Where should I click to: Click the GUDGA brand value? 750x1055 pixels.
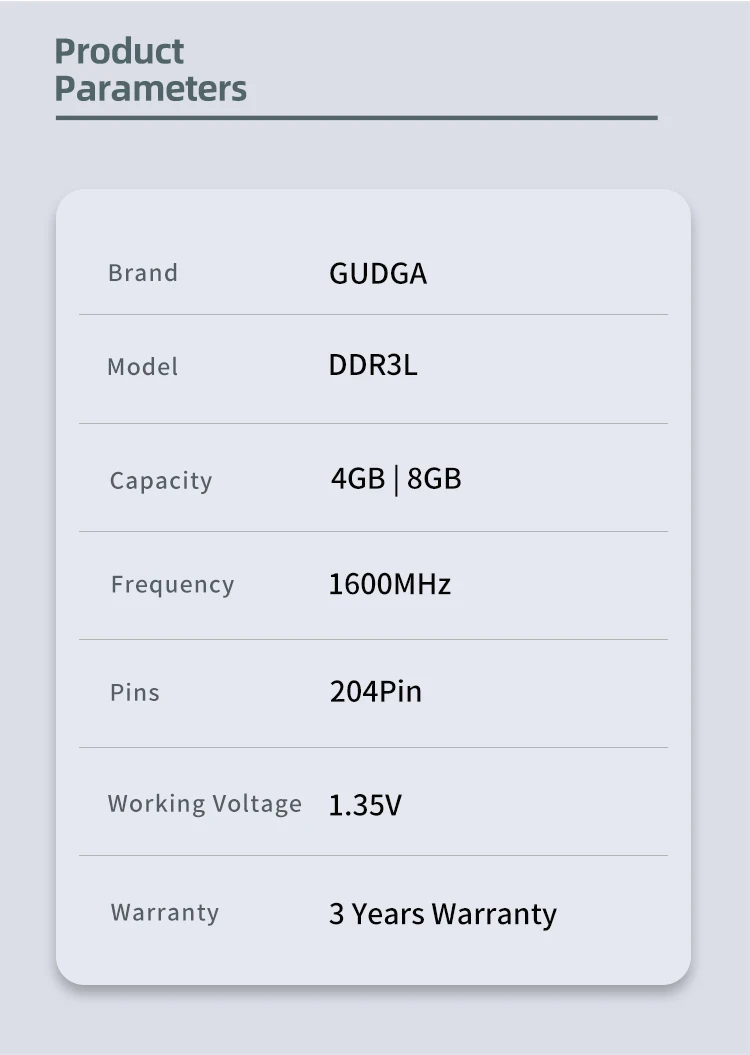click(x=378, y=274)
